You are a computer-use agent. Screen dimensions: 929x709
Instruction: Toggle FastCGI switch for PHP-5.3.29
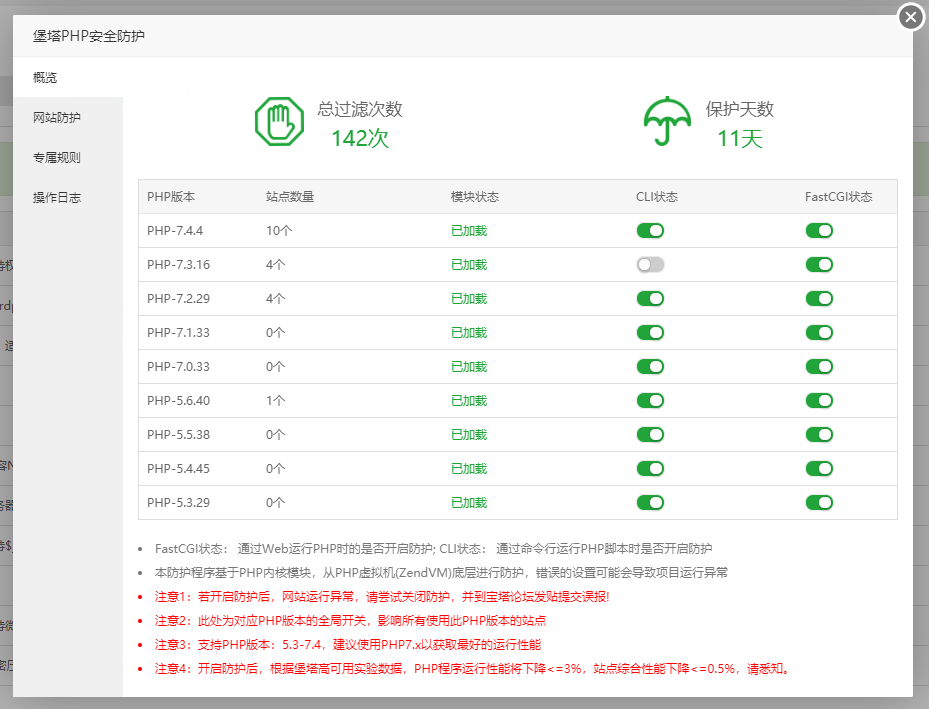[819, 503]
